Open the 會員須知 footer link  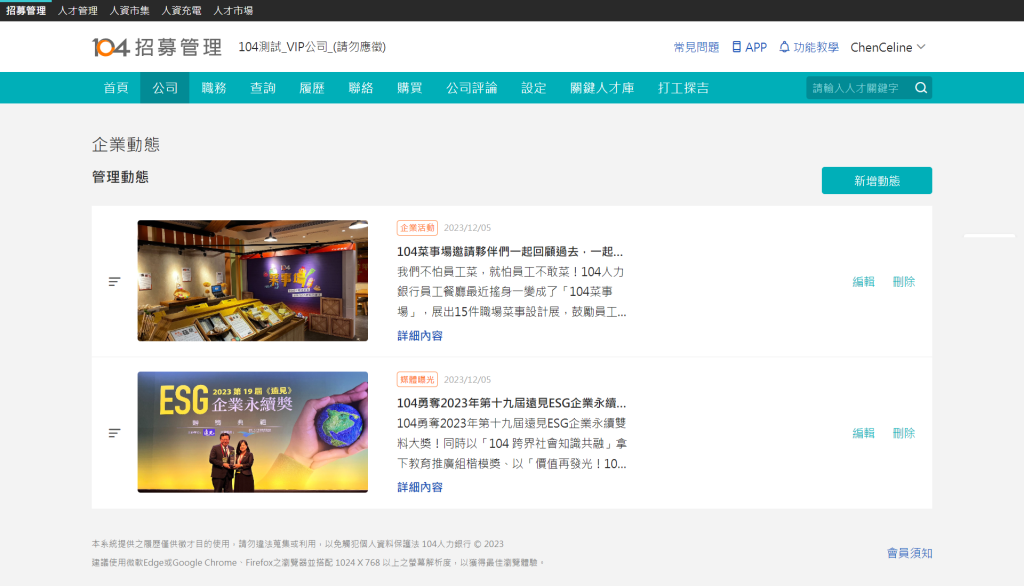coord(909,553)
